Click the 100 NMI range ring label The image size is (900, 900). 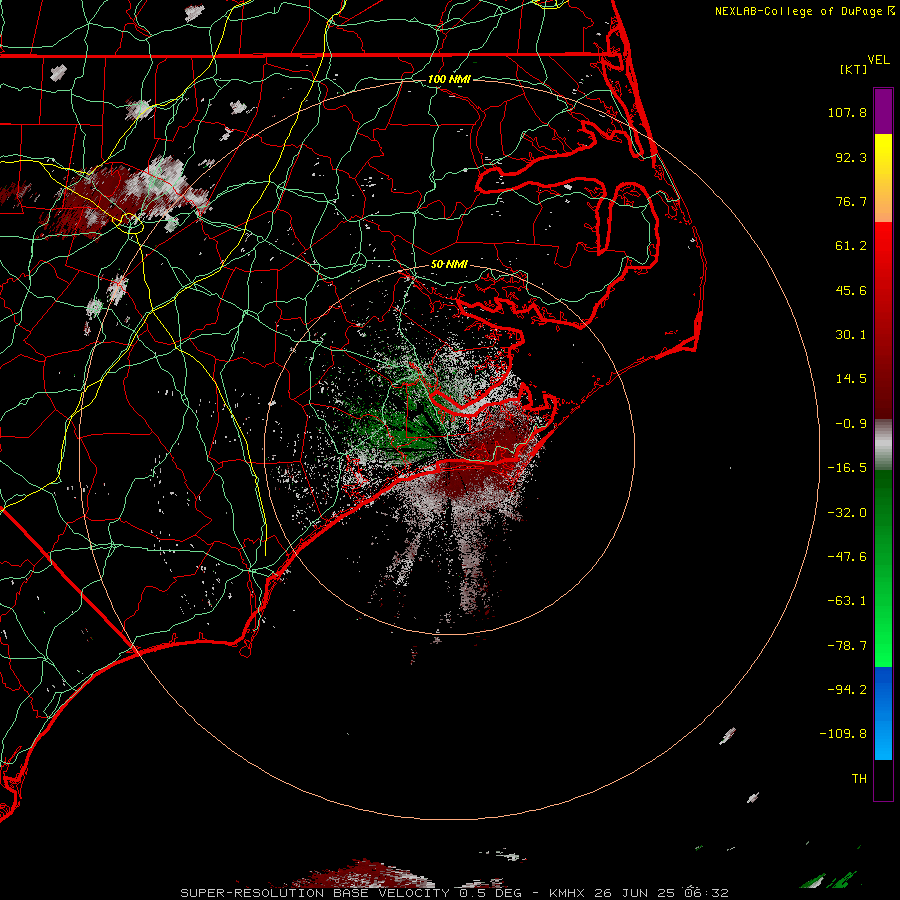449,79
